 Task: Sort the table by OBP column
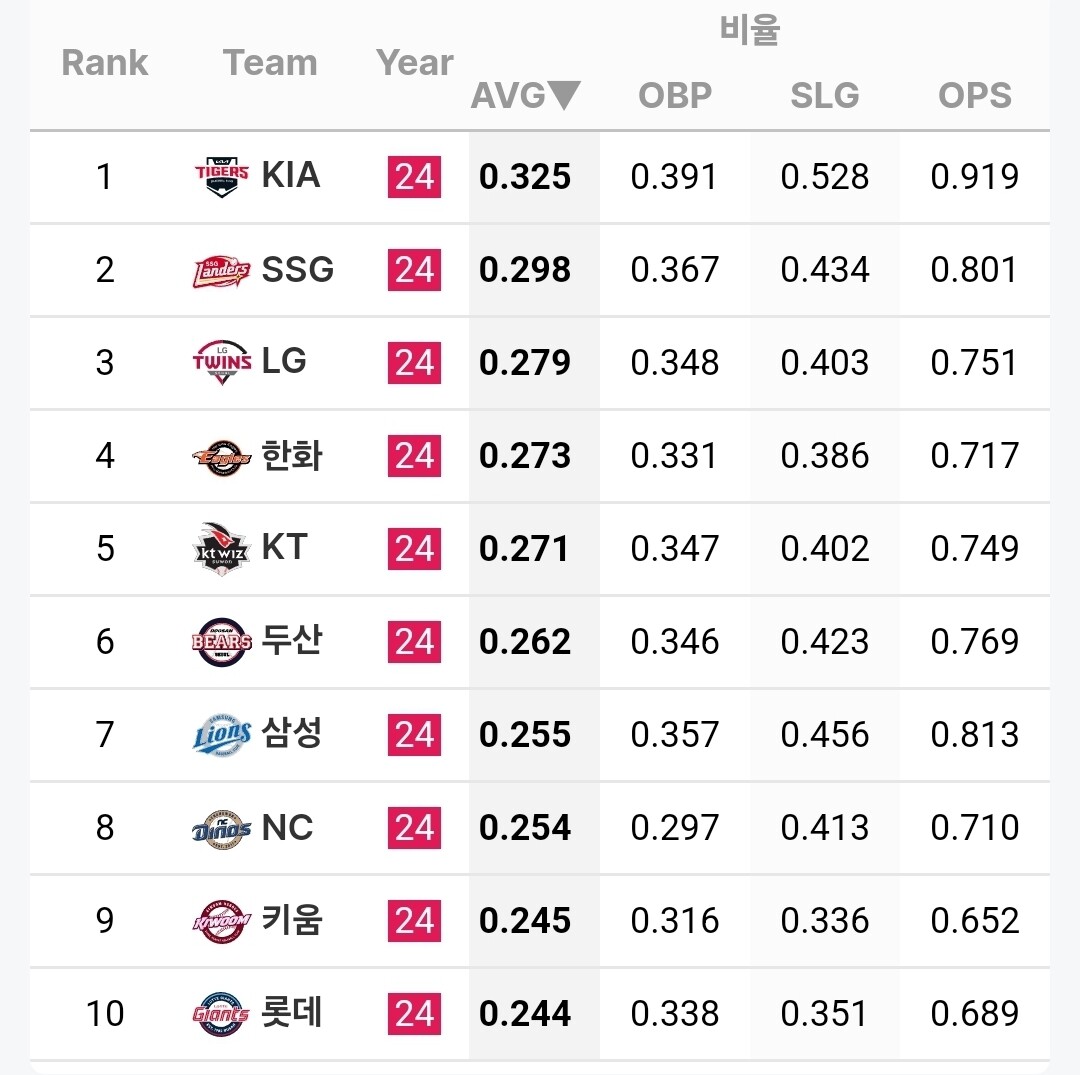coord(675,96)
